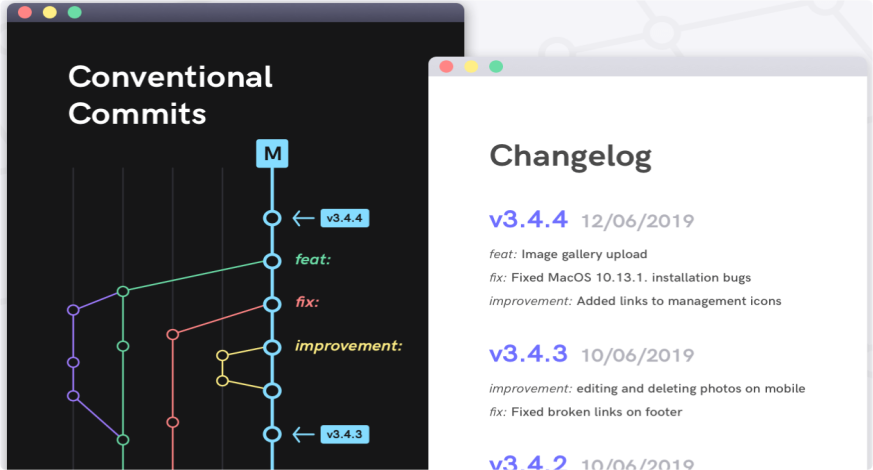Click the uppermost red branch commit node
The image size is (873, 470).
click(173, 334)
